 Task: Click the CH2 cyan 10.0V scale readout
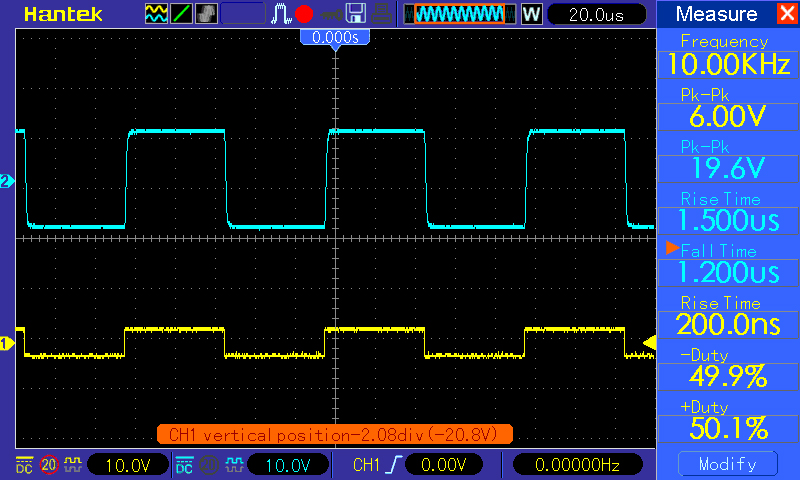point(288,465)
